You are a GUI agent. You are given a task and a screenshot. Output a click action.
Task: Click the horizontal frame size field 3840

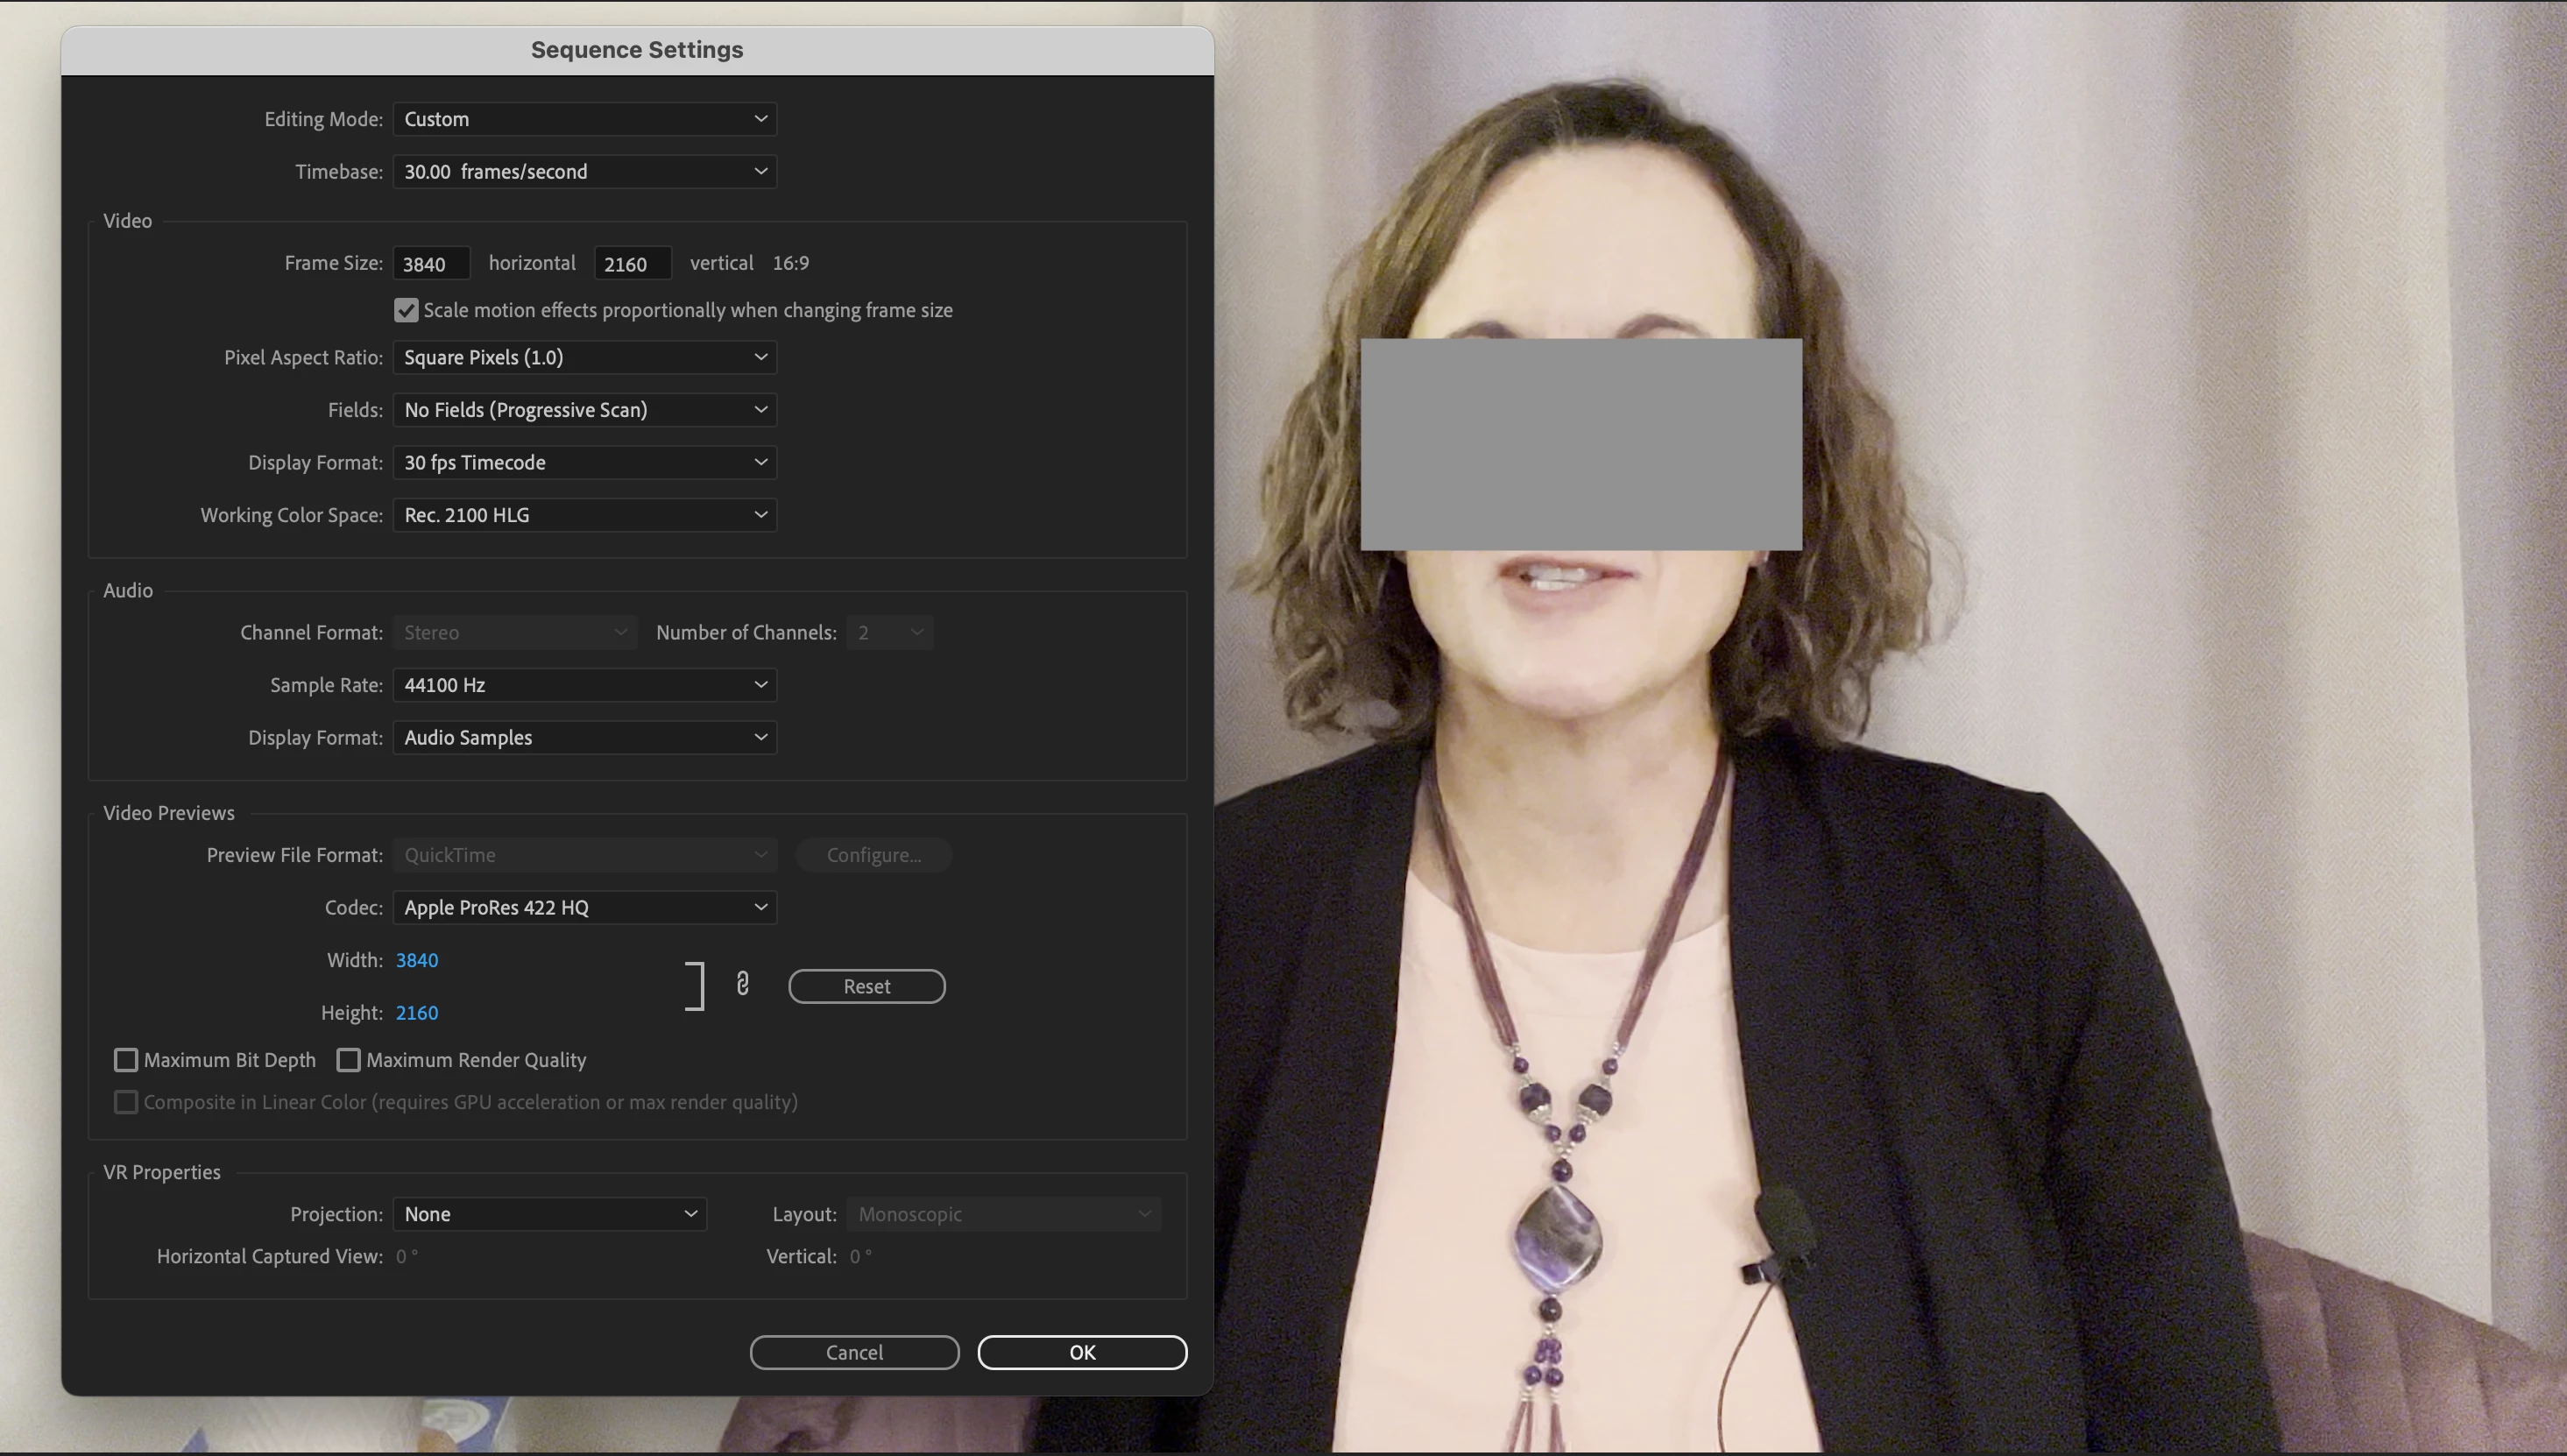coord(431,264)
